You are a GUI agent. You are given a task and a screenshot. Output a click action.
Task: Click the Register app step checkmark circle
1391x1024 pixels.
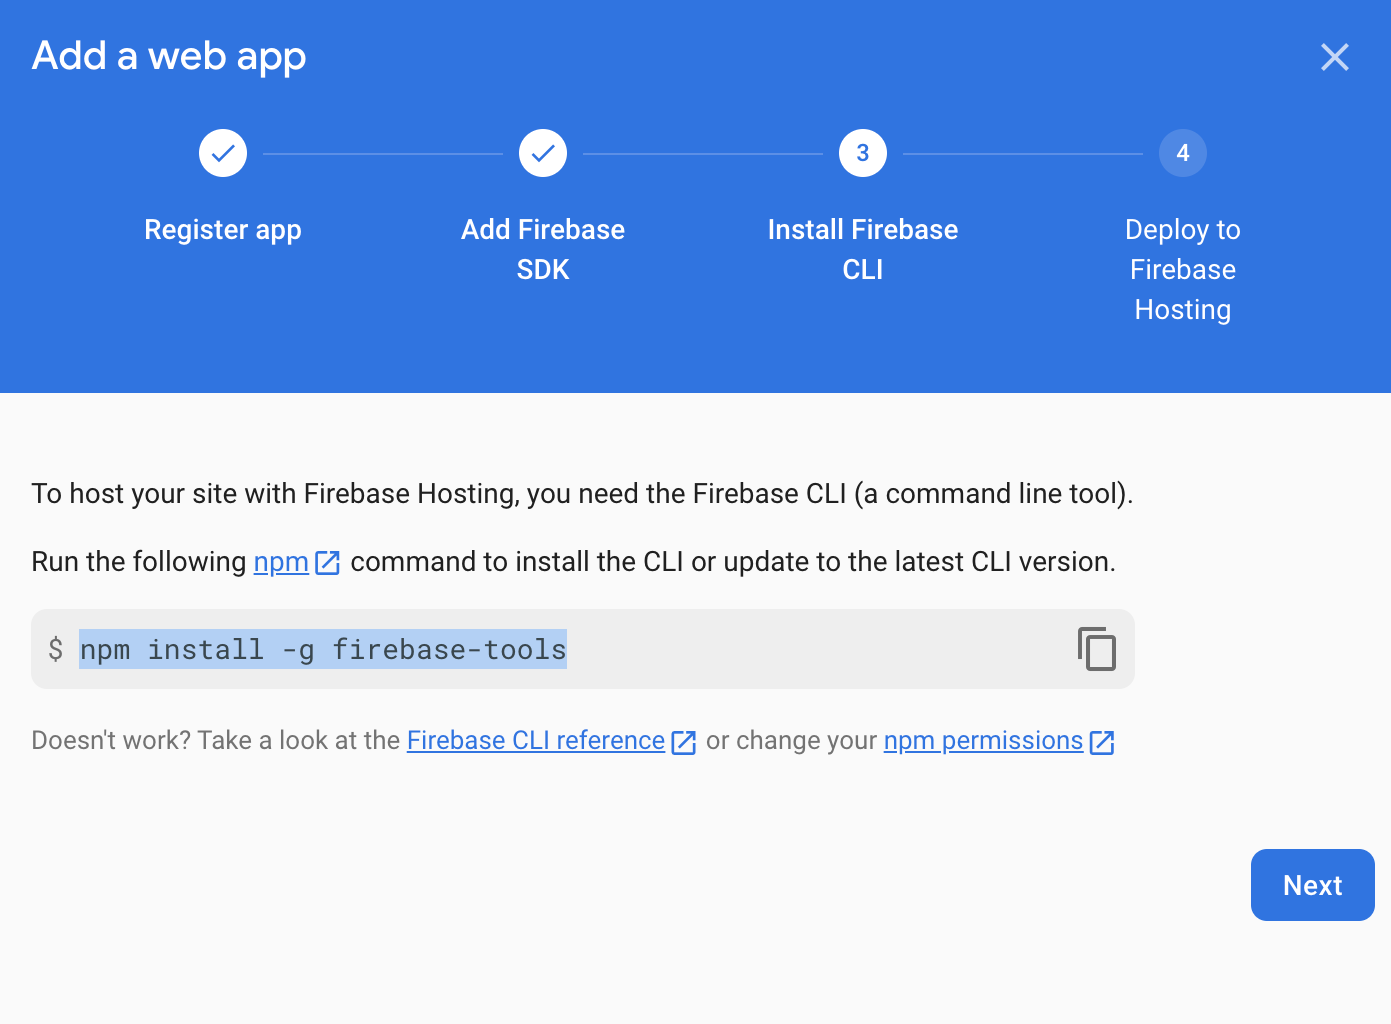point(223,153)
